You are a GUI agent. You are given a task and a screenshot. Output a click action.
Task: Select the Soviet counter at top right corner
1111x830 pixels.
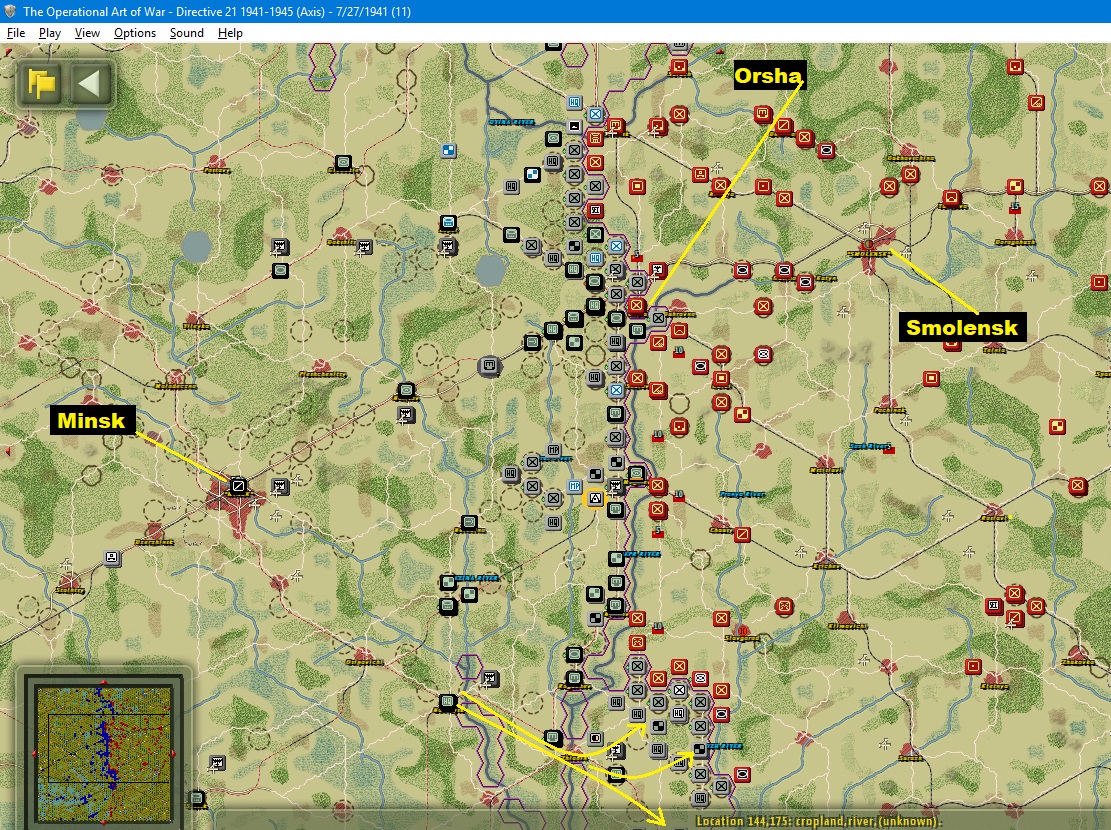(1015, 66)
